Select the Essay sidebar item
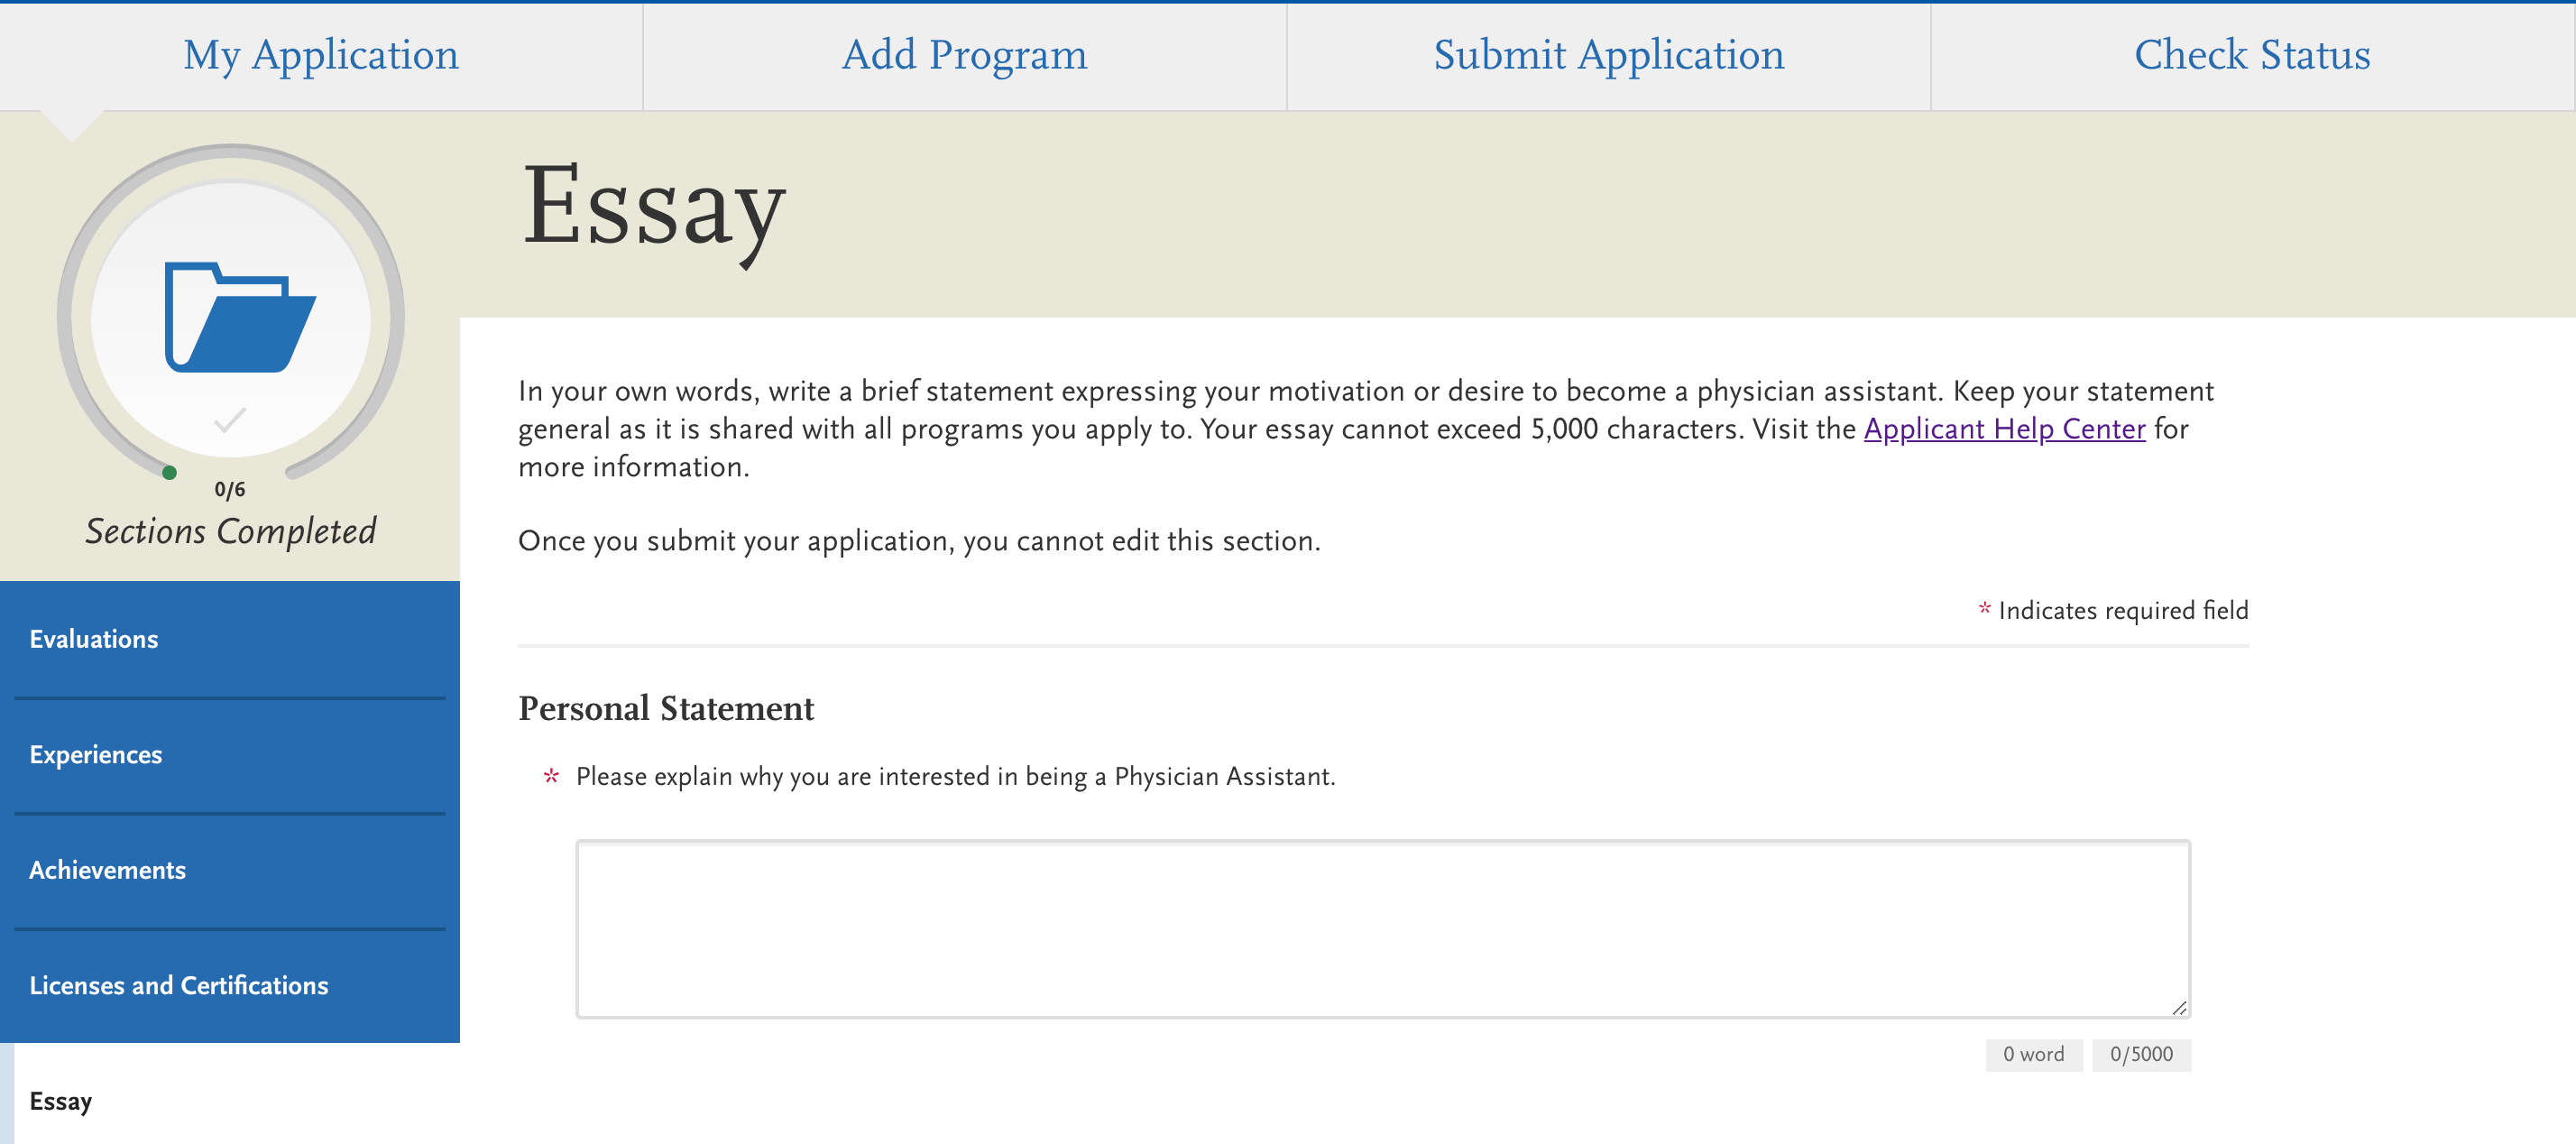Viewport: 2576px width, 1144px height. coord(61,1101)
